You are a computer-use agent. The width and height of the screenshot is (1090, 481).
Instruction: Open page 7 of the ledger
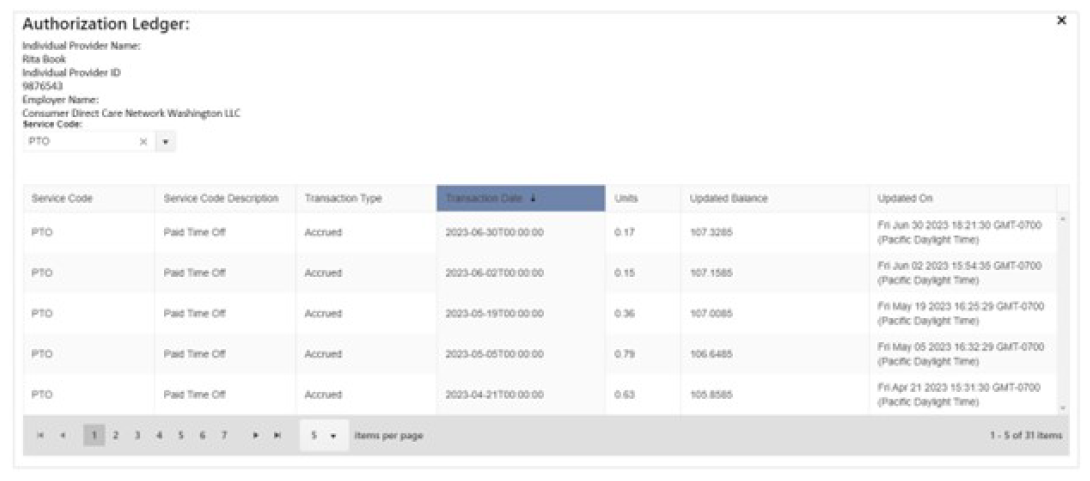(224, 436)
